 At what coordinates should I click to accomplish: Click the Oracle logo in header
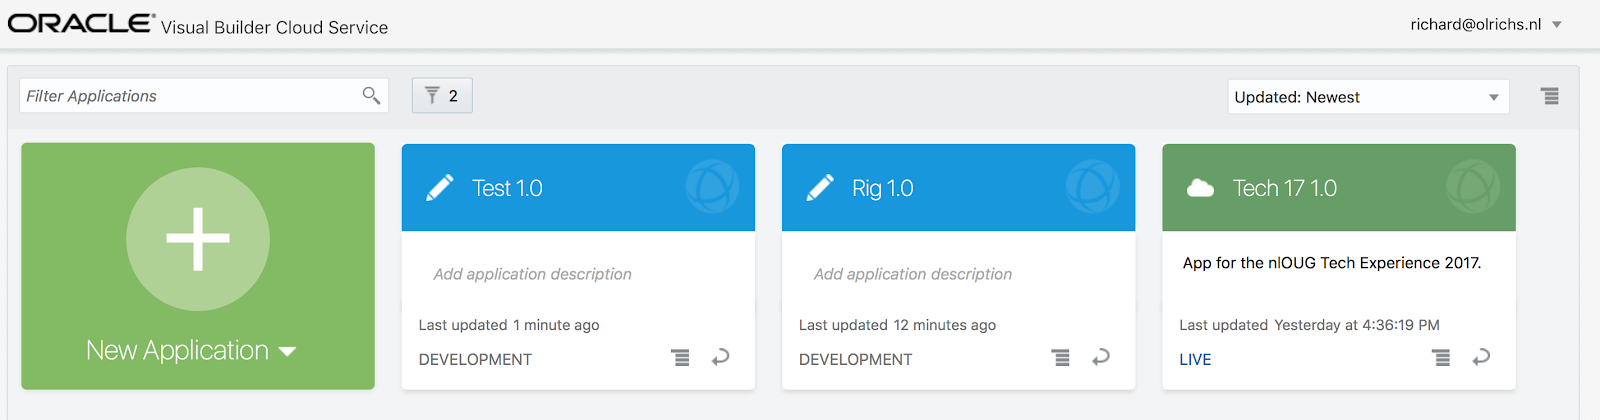tap(81, 23)
